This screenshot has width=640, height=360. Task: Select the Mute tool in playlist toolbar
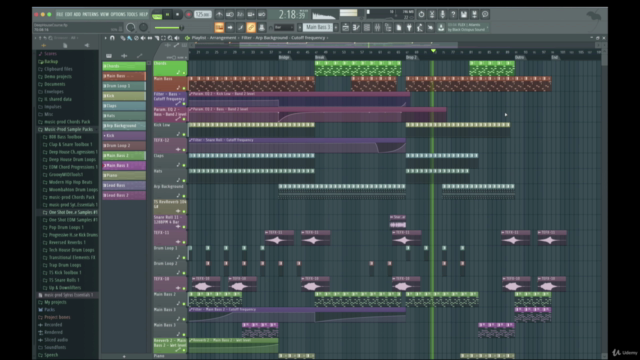(x=143, y=38)
